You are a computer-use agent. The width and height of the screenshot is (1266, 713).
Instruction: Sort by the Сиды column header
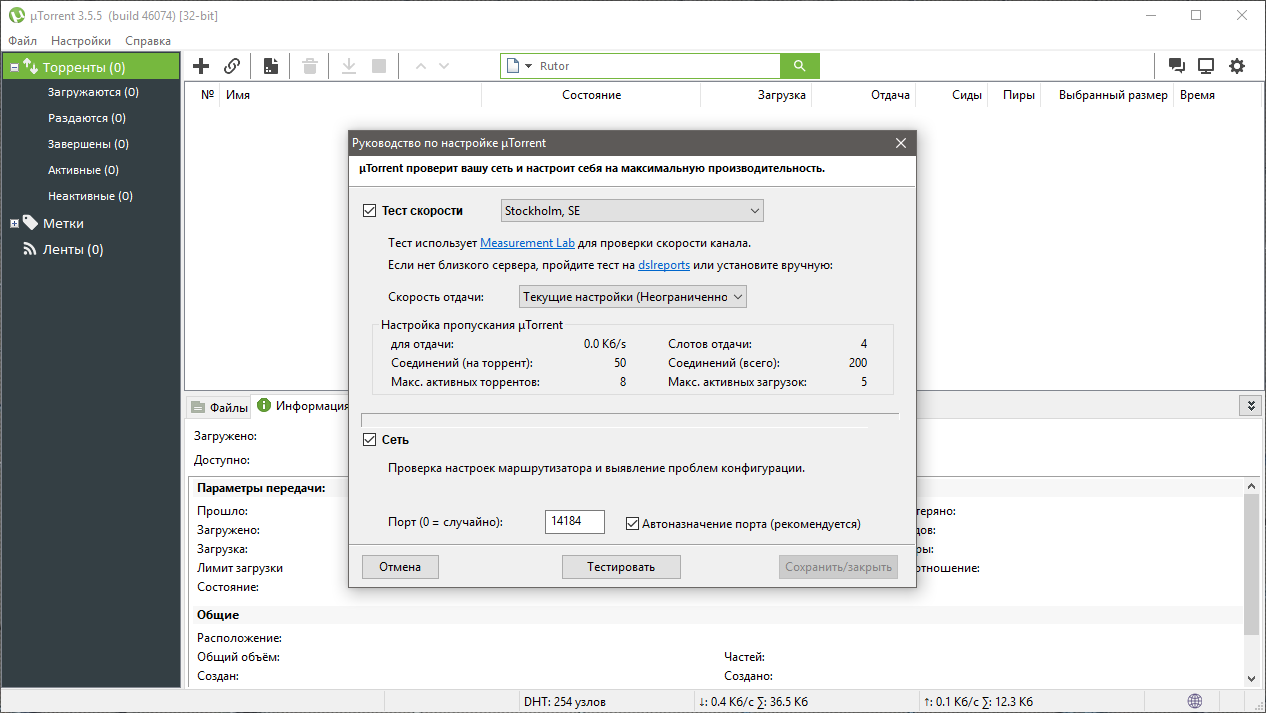click(x=950, y=95)
